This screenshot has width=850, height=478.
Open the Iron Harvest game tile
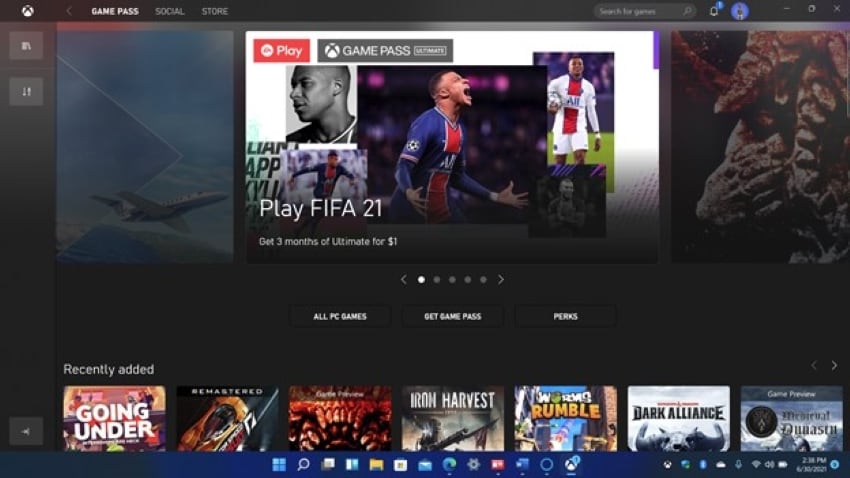[453, 418]
